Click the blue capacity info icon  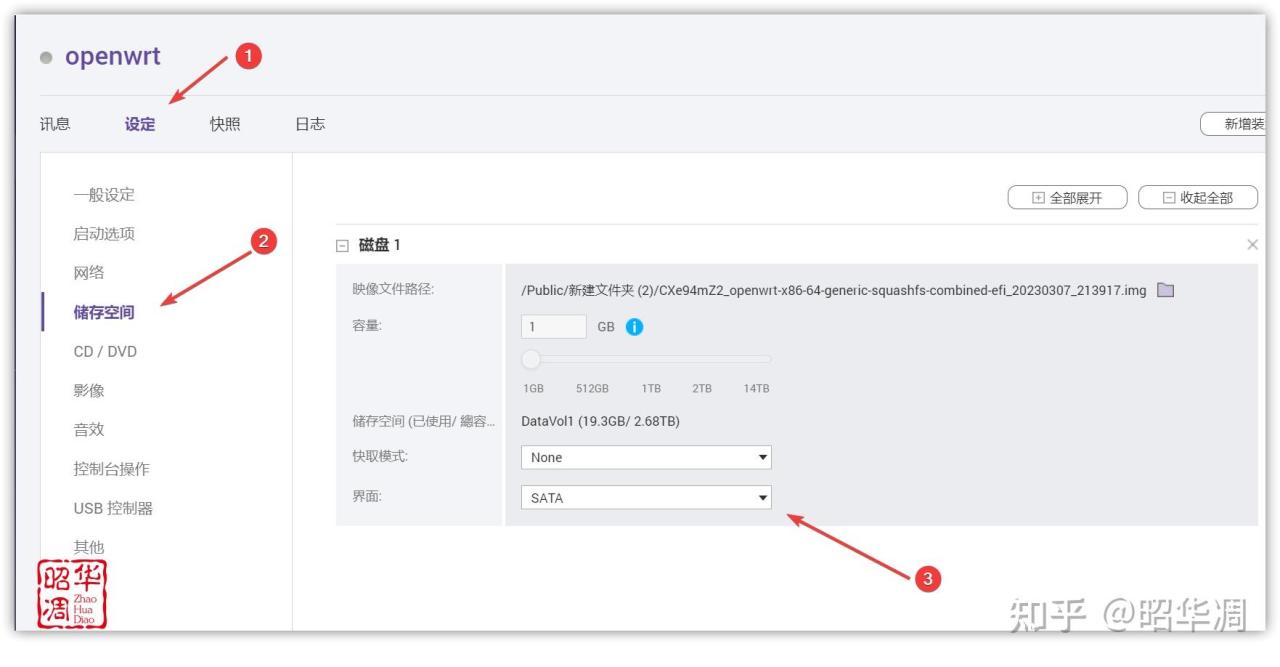coord(634,327)
